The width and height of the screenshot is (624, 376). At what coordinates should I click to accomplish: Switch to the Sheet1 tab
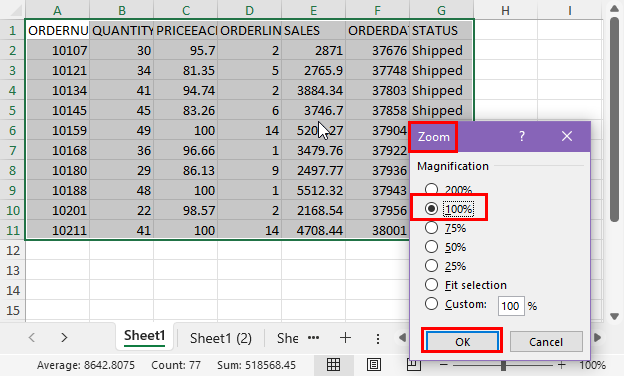[144, 336]
